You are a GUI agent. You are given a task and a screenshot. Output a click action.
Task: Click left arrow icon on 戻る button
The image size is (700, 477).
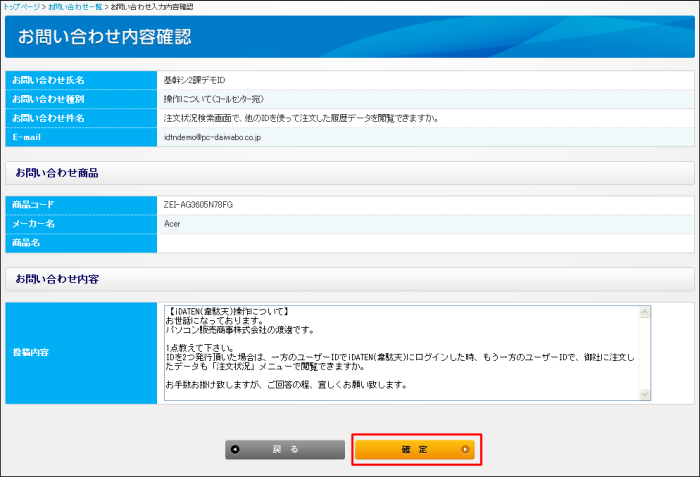[236, 450]
